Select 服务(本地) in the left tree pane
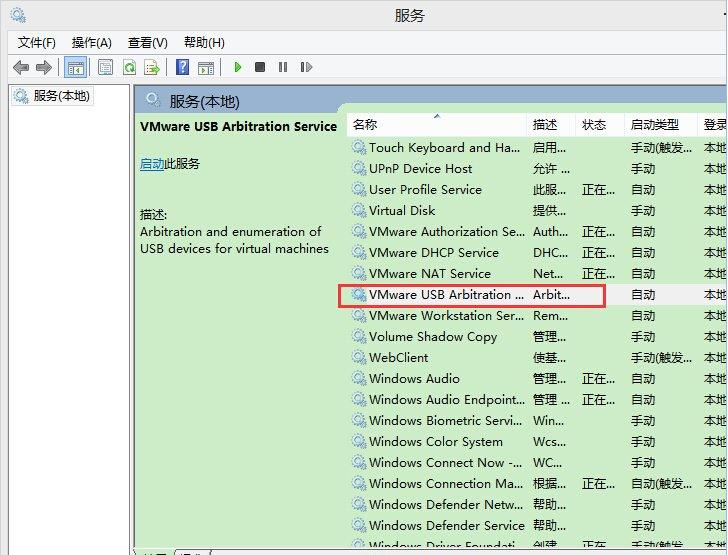This screenshot has width=728, height=555. 60,96
